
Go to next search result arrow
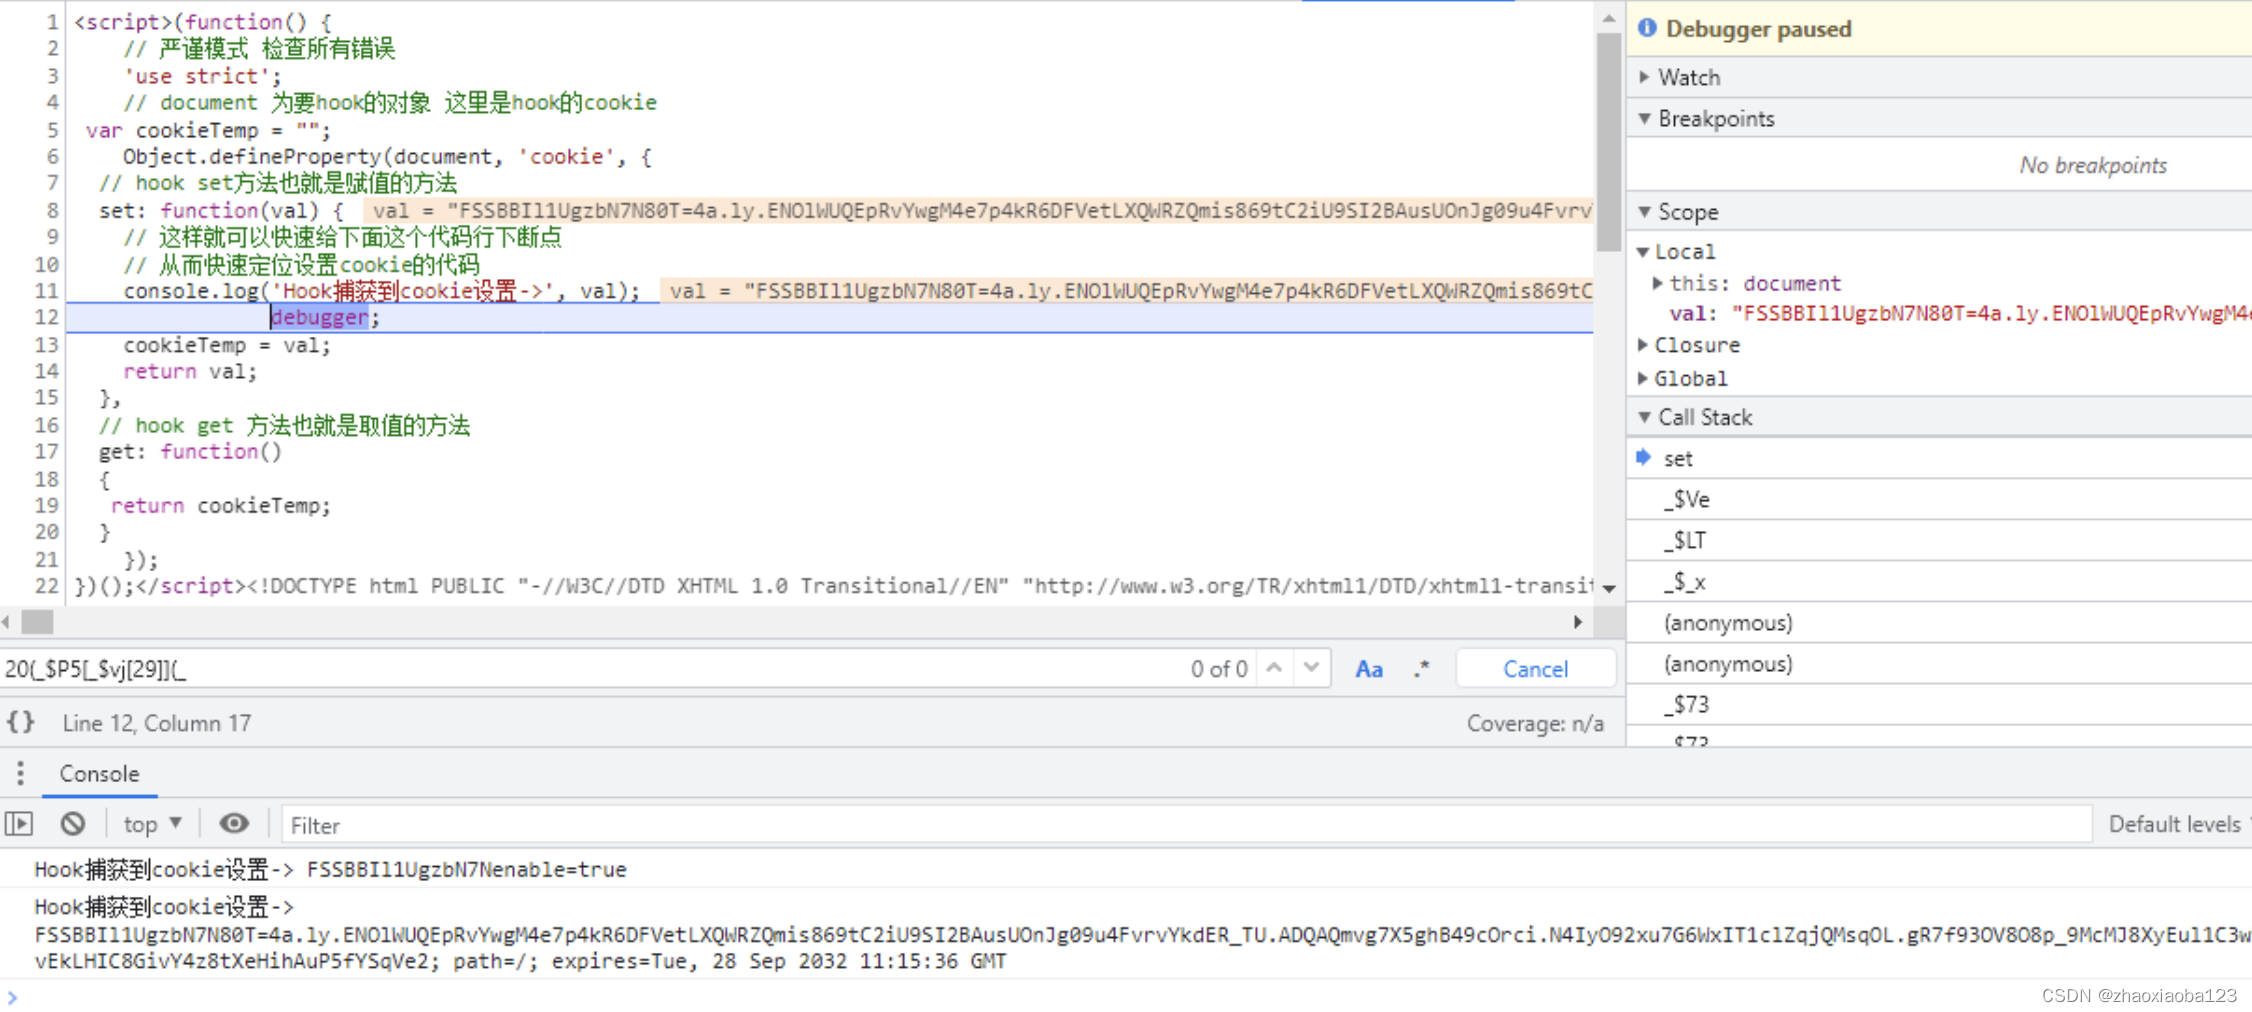coord(1311,668)
